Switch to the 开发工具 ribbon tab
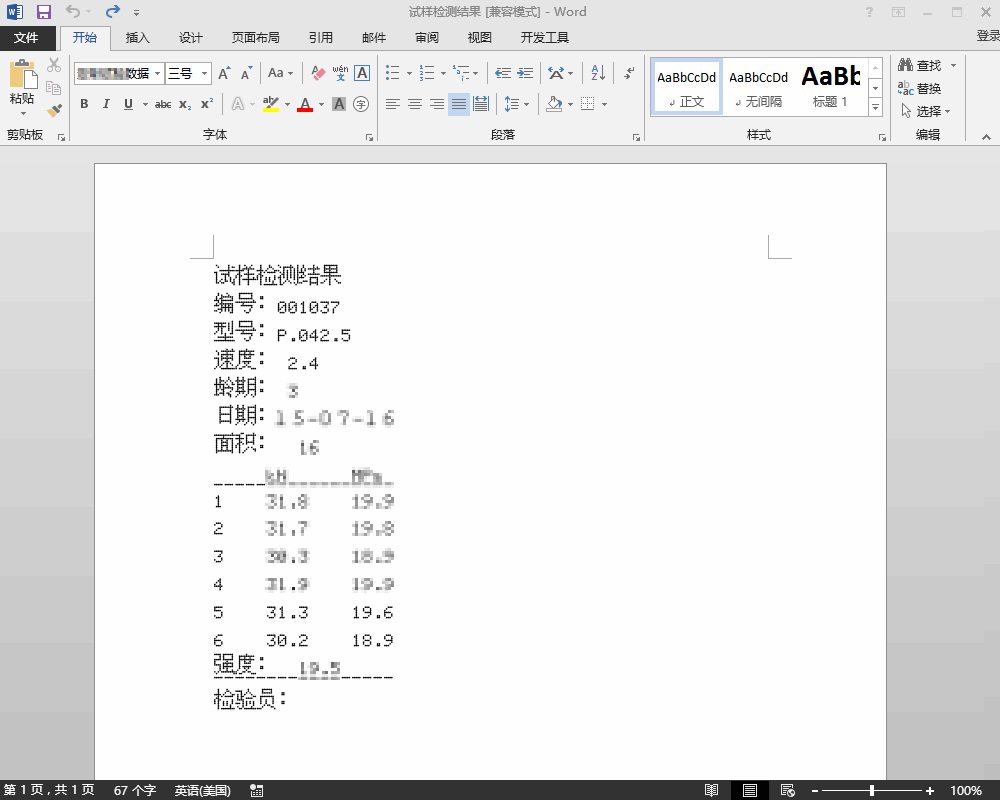Screen dimensions: 1000x800 544,38
